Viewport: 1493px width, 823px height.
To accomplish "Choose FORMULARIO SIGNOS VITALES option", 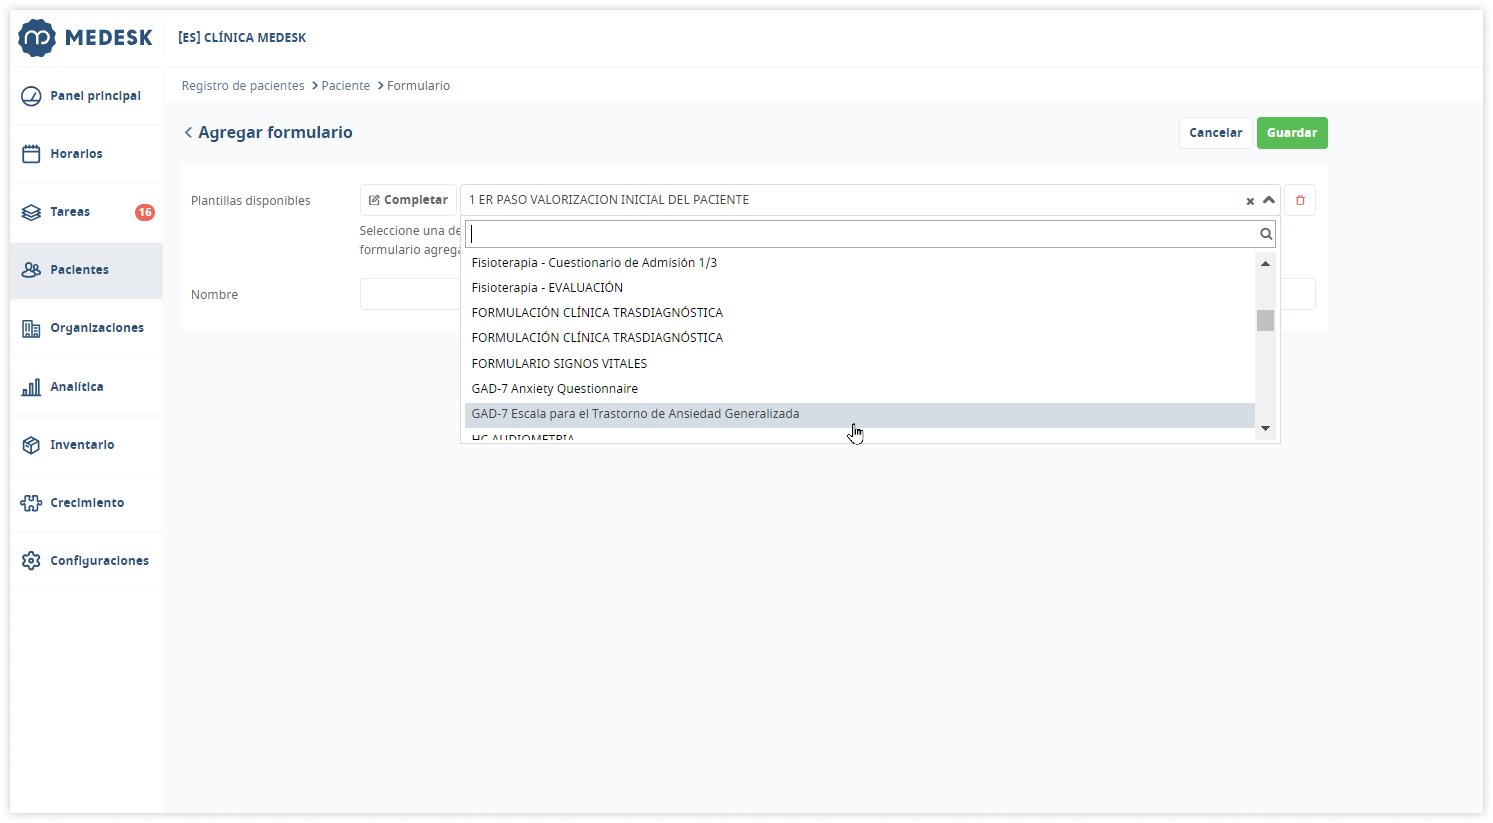I will (x=859, y=364).
